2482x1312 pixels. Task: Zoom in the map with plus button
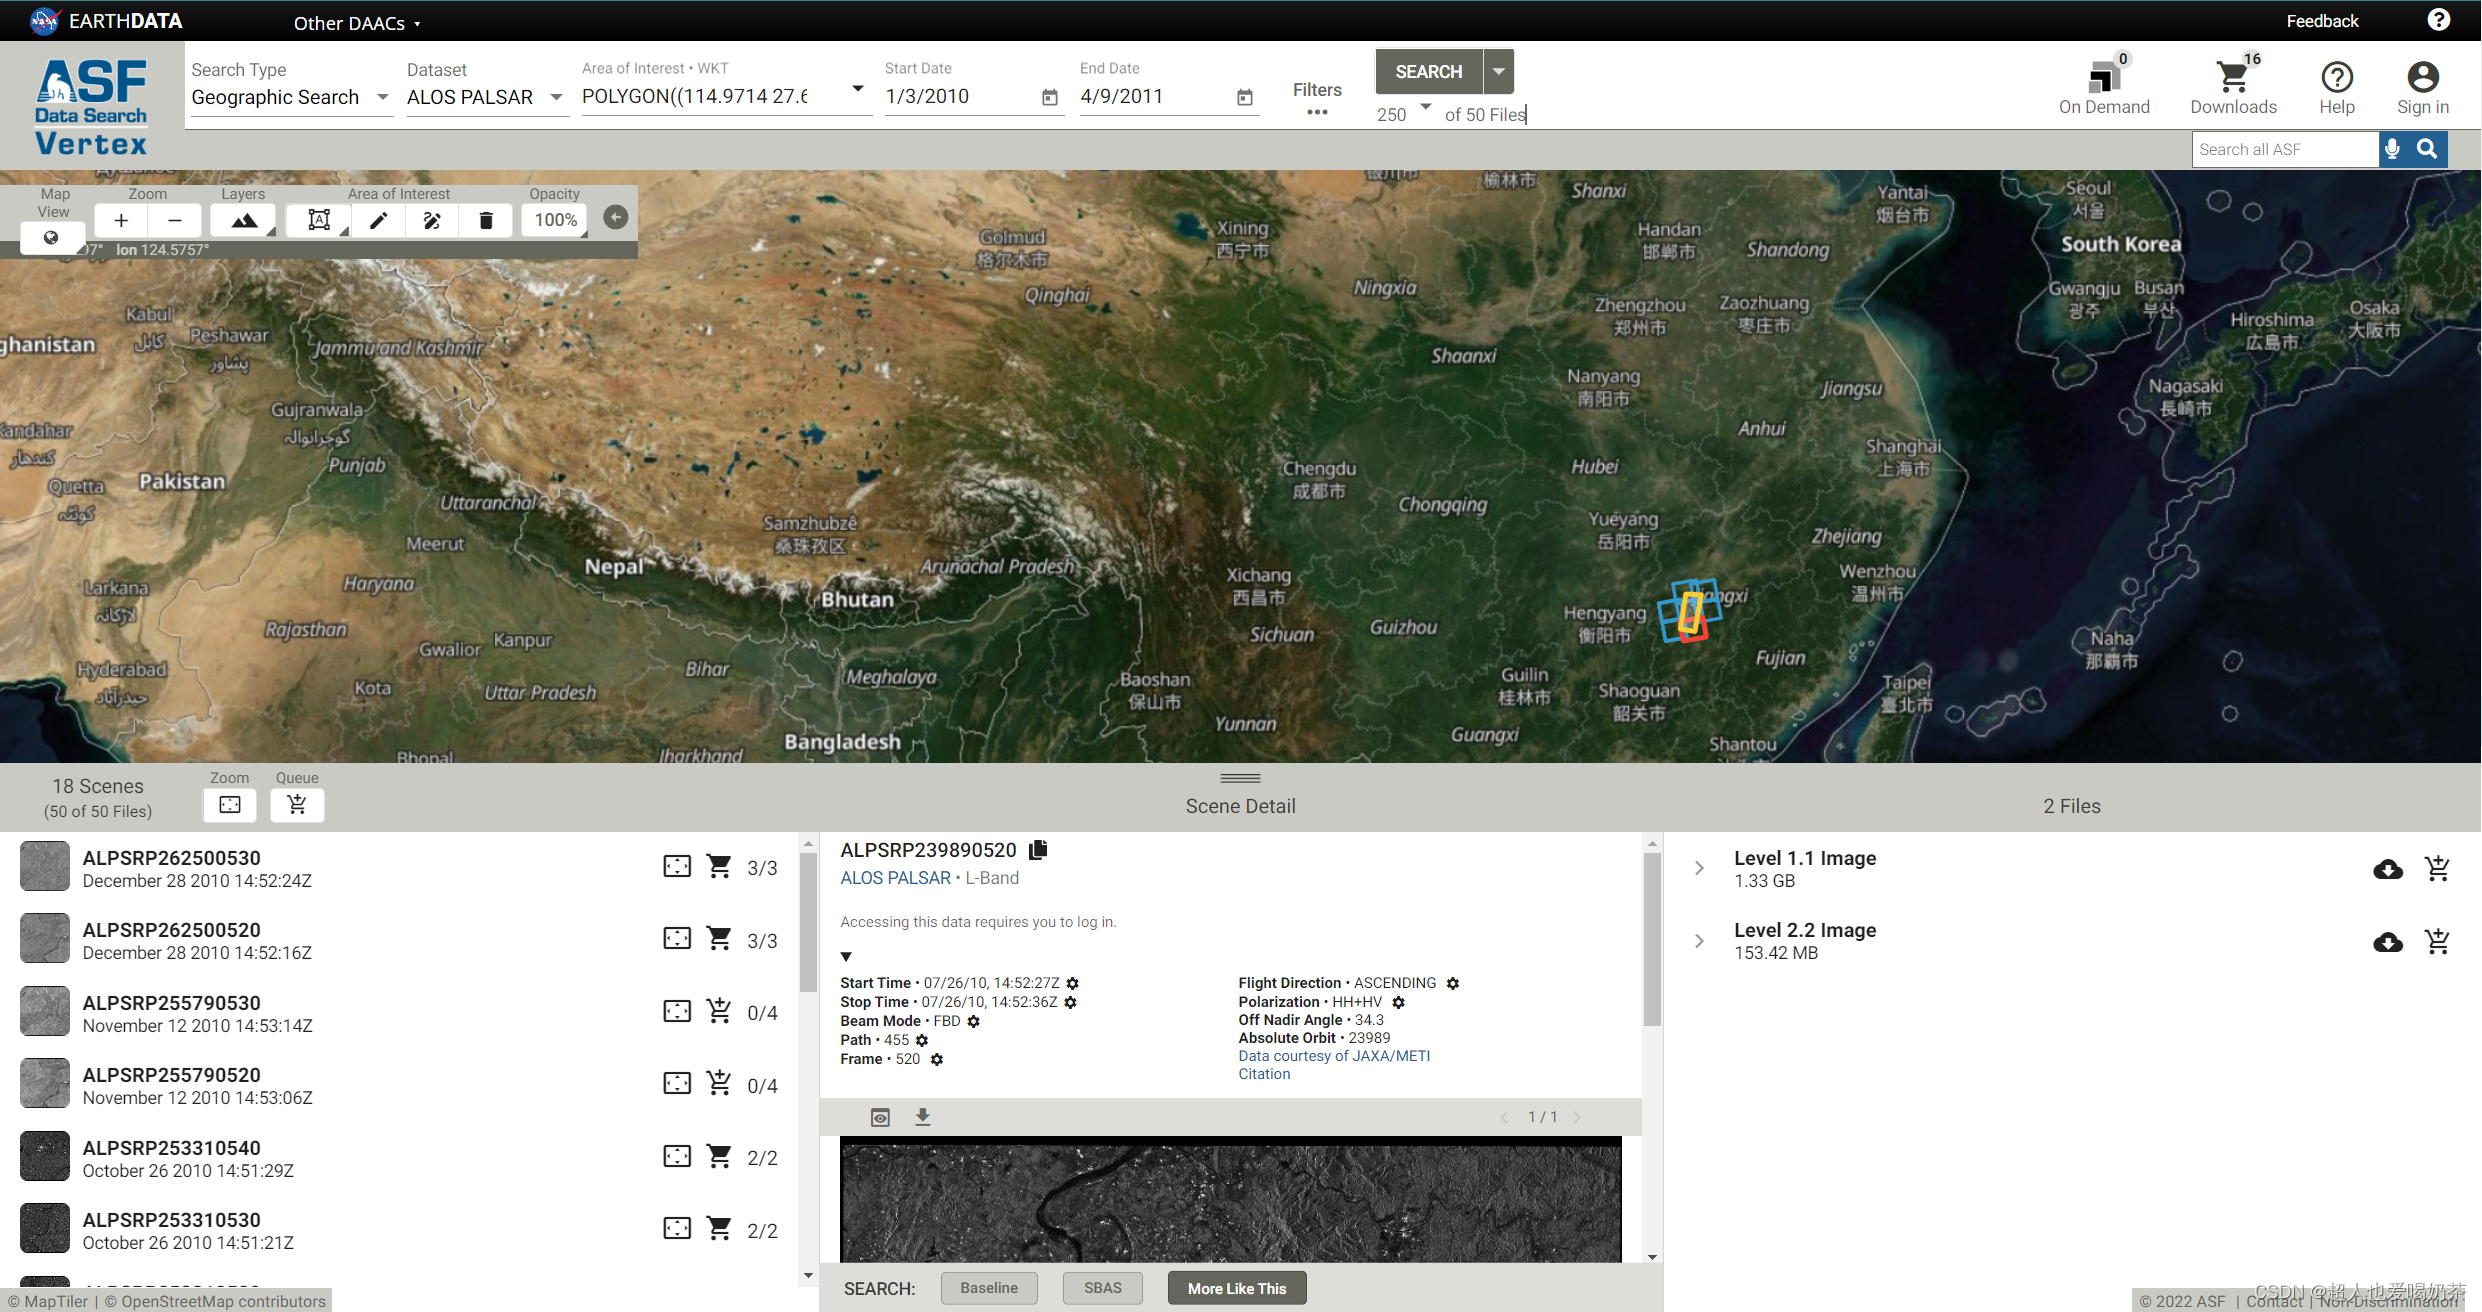point(121,220)
